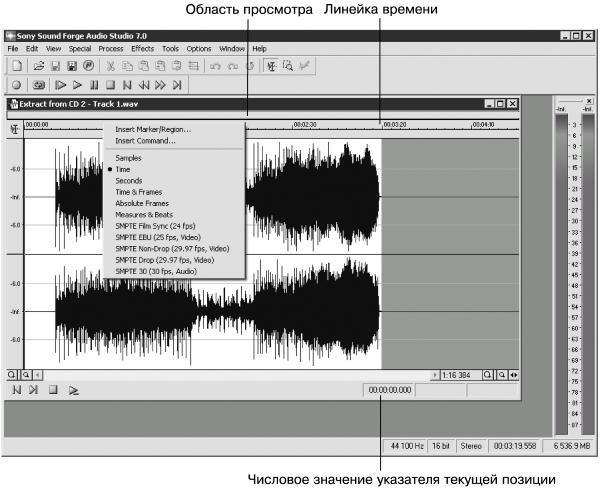Click the second time zoom magnifier after the ratio
The height and width of the screenshot is (489, 600).
tap(502, 375)
